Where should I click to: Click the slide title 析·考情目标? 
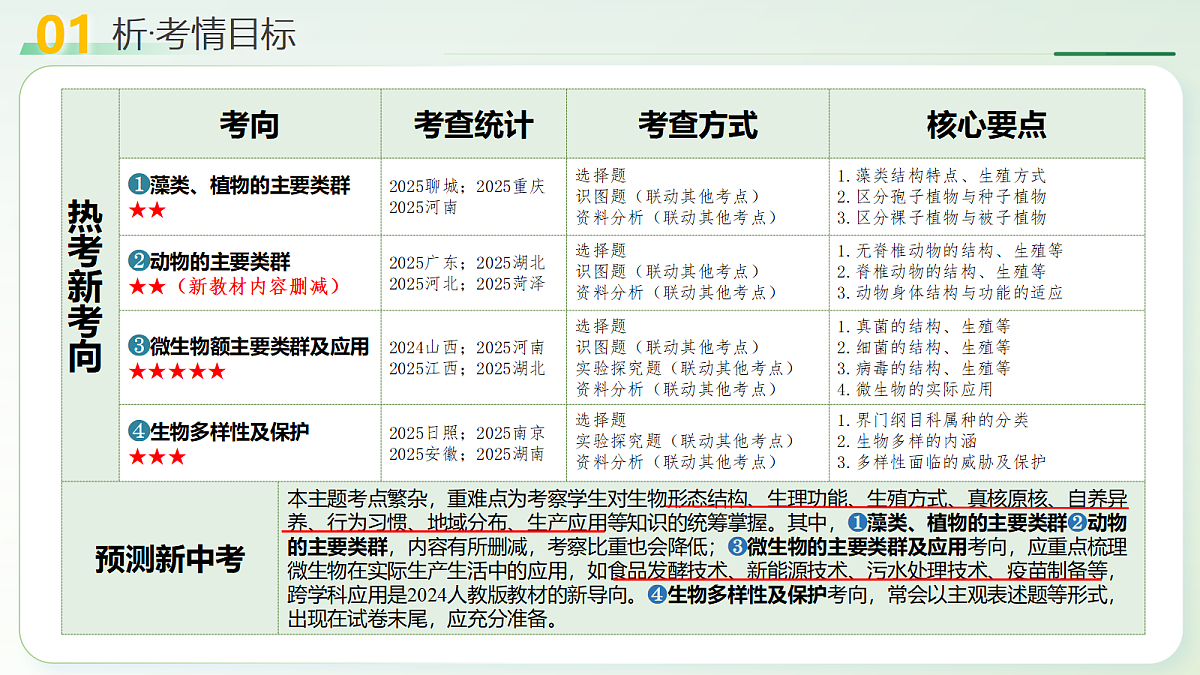205,33
